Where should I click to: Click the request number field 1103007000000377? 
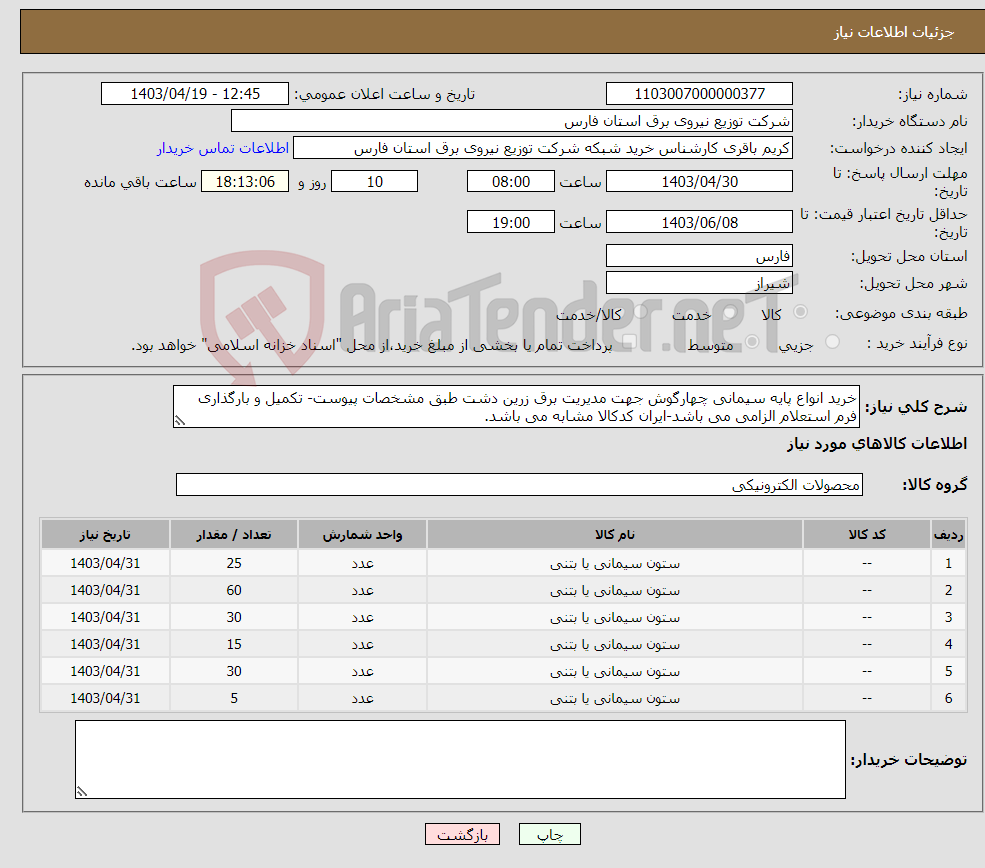(699, 94)
